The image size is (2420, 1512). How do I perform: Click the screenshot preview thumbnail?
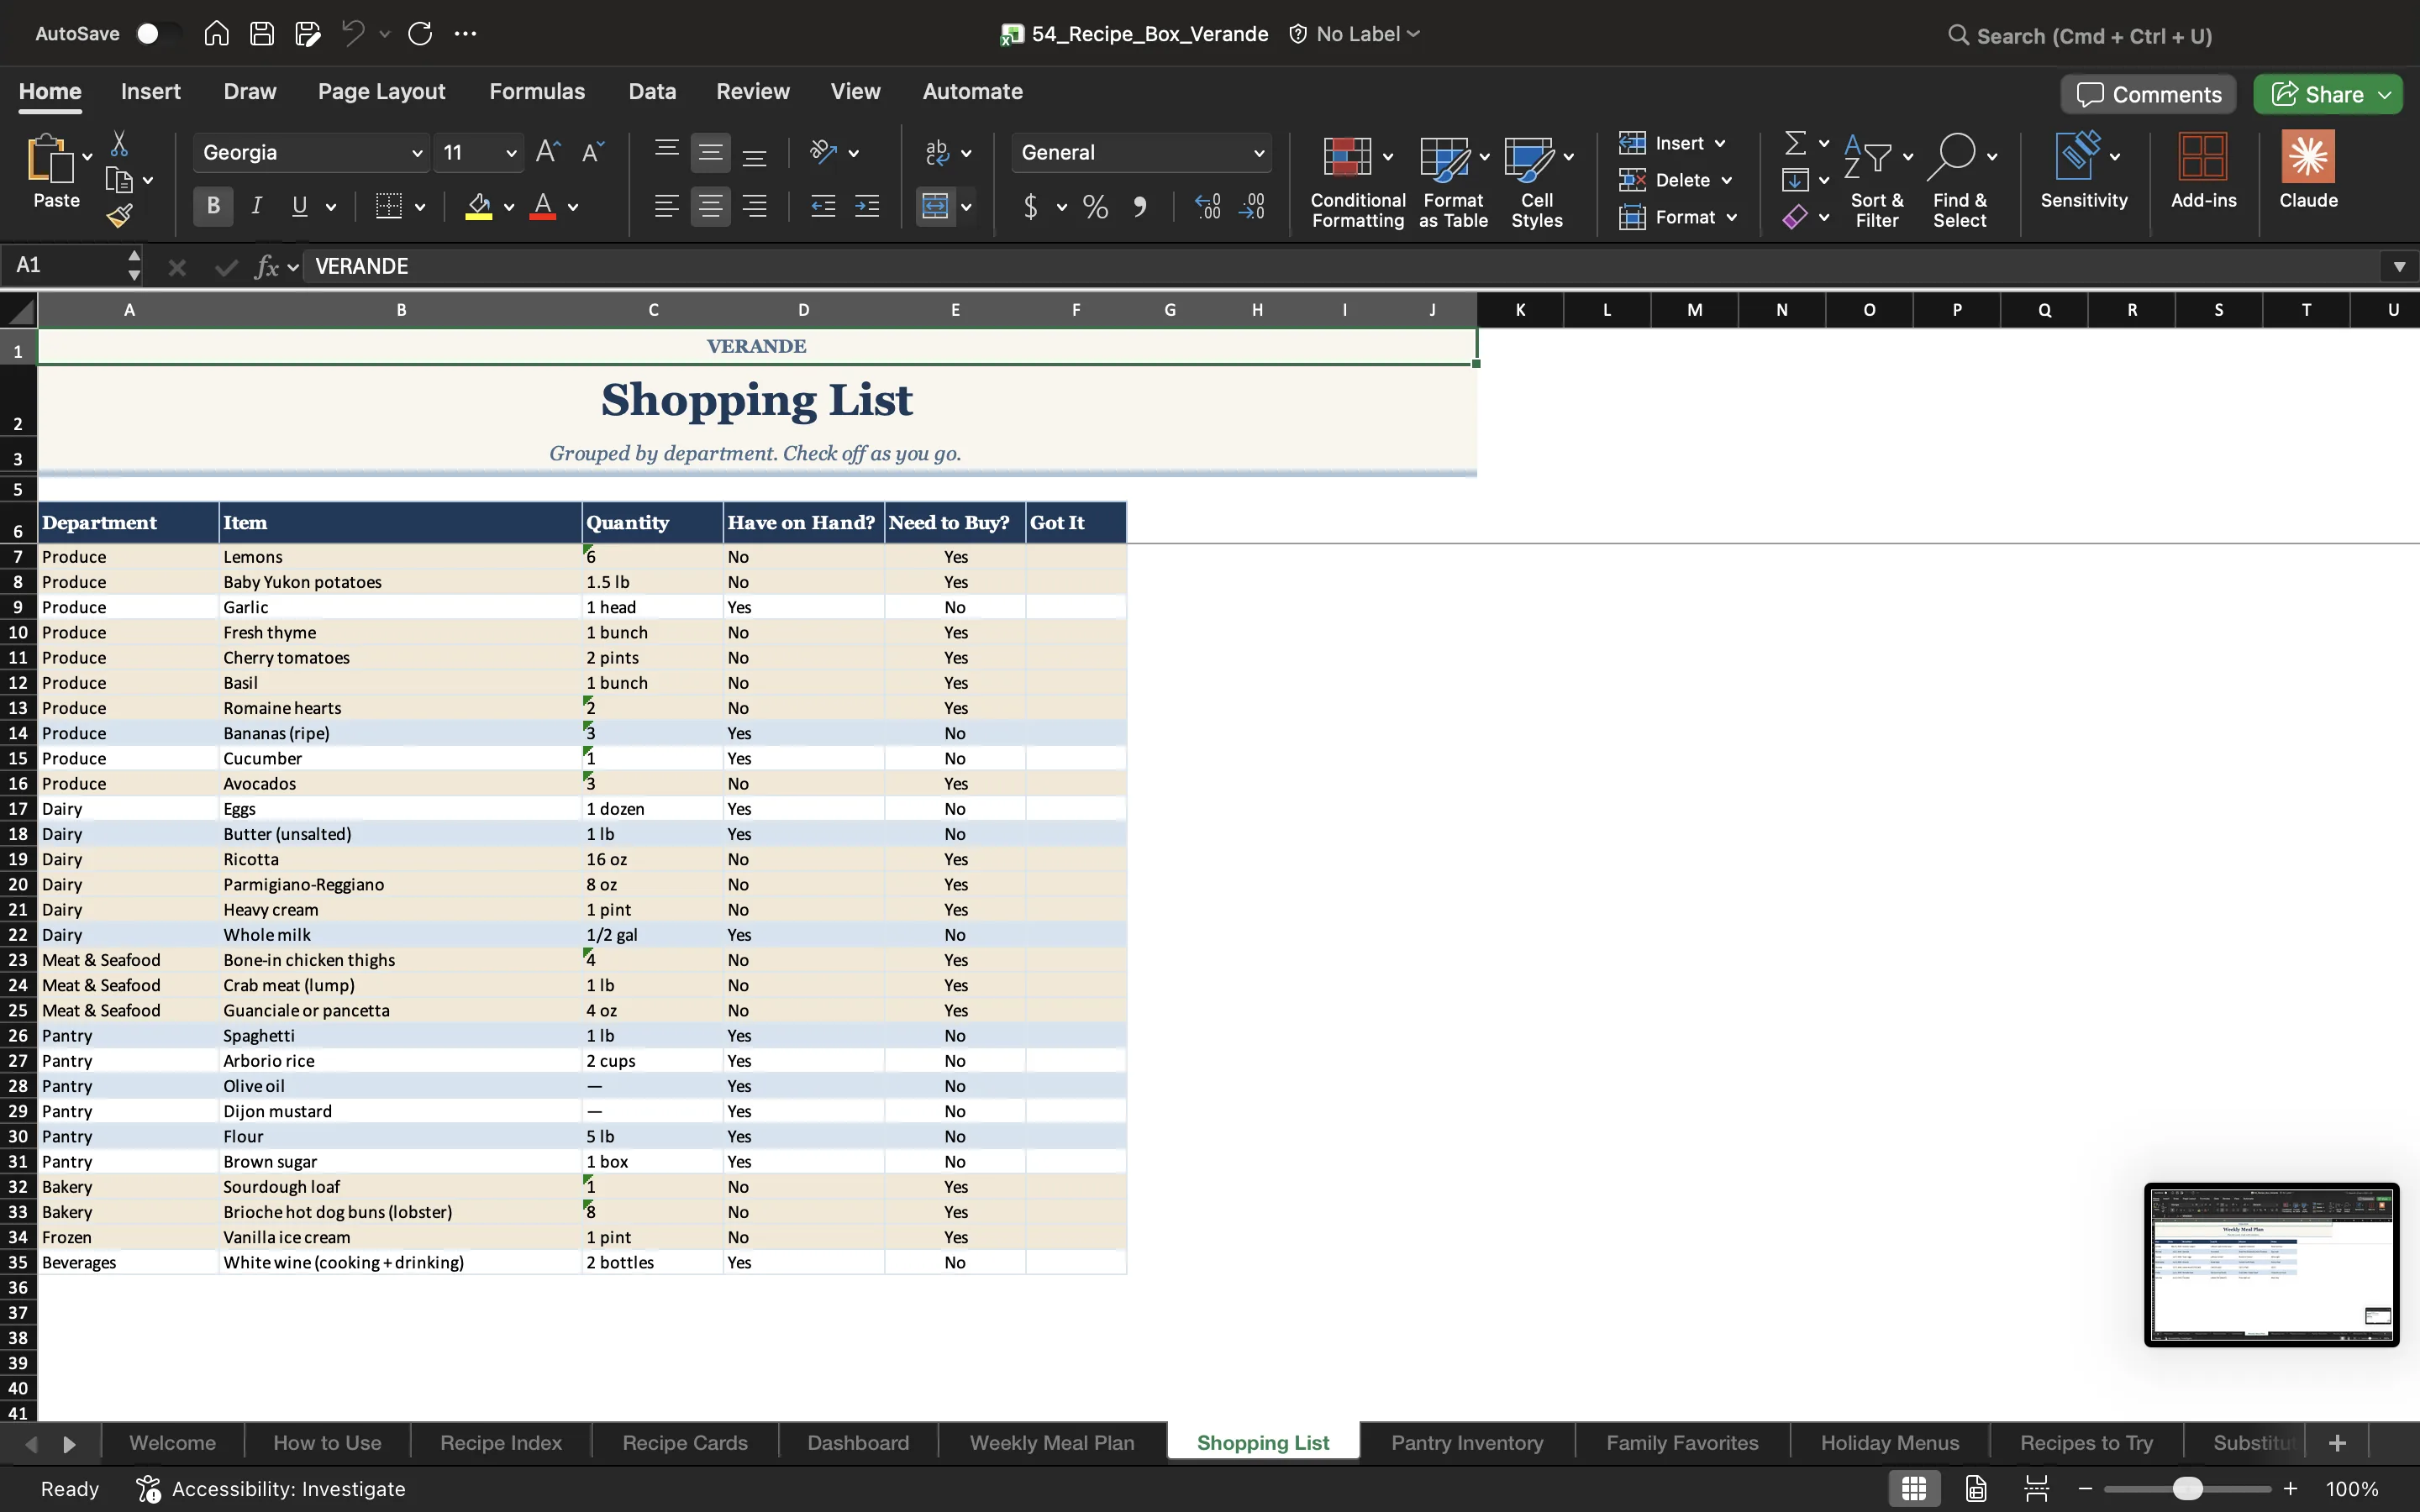[x=2271, y=1265]
